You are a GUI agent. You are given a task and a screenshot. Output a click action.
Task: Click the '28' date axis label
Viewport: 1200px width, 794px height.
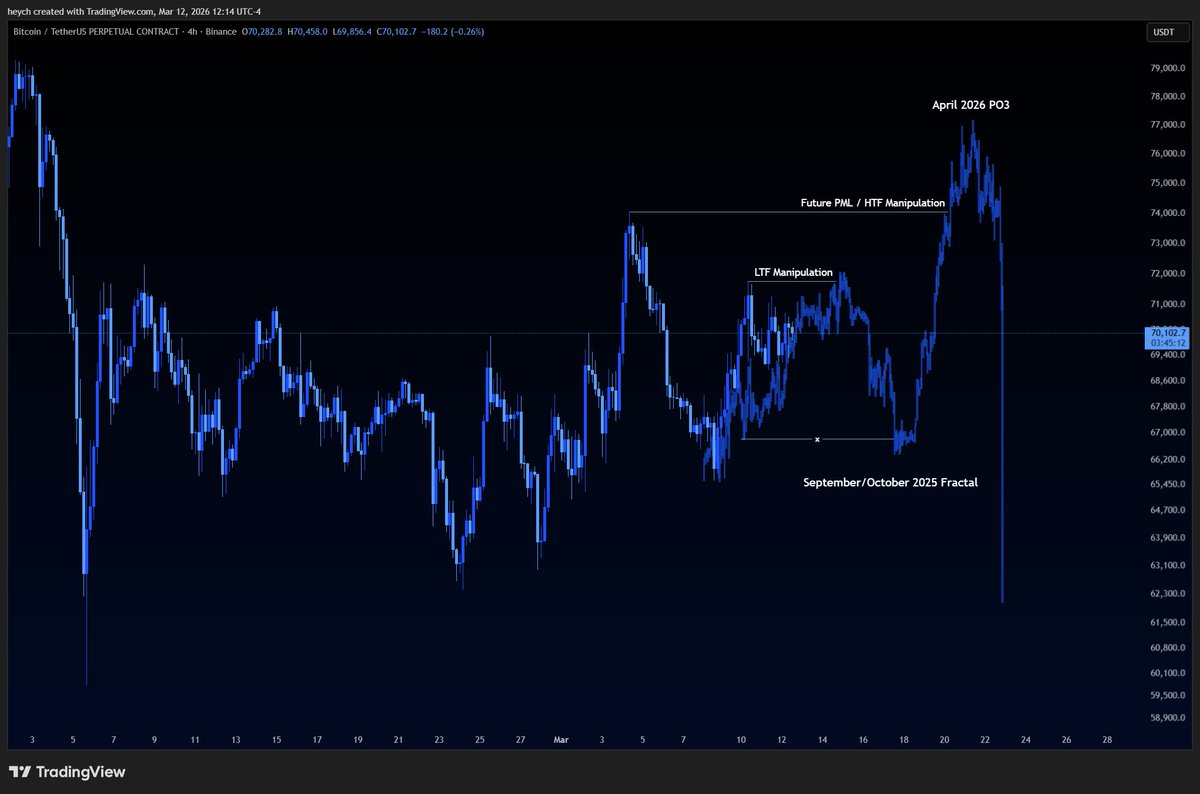[1106, 740]
